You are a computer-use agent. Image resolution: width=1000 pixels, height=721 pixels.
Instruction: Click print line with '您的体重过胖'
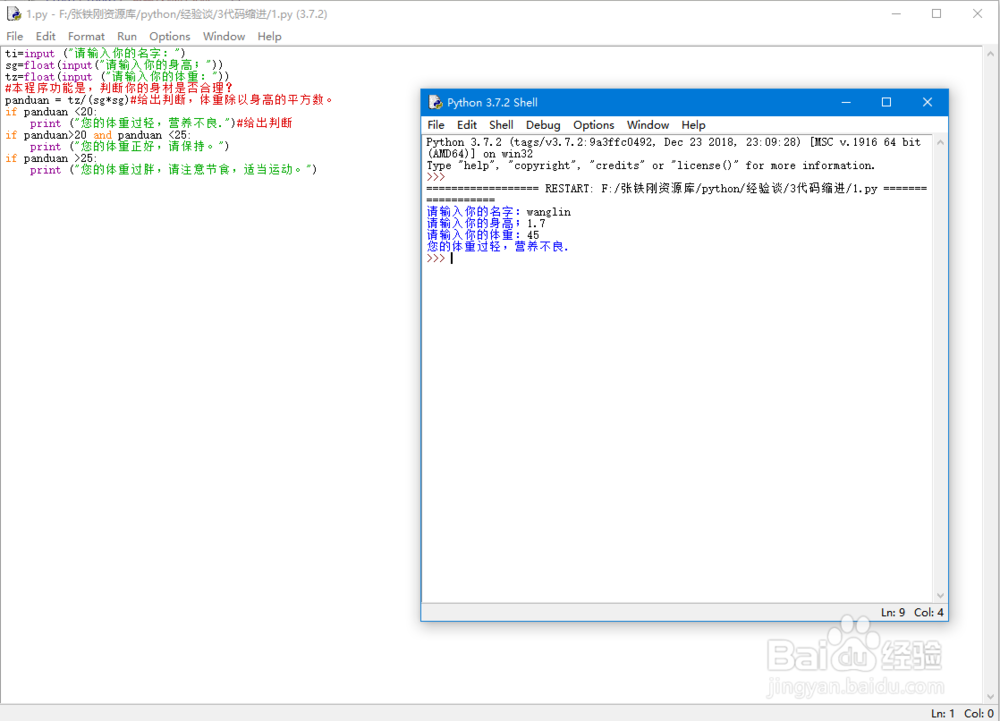(173, 170)
